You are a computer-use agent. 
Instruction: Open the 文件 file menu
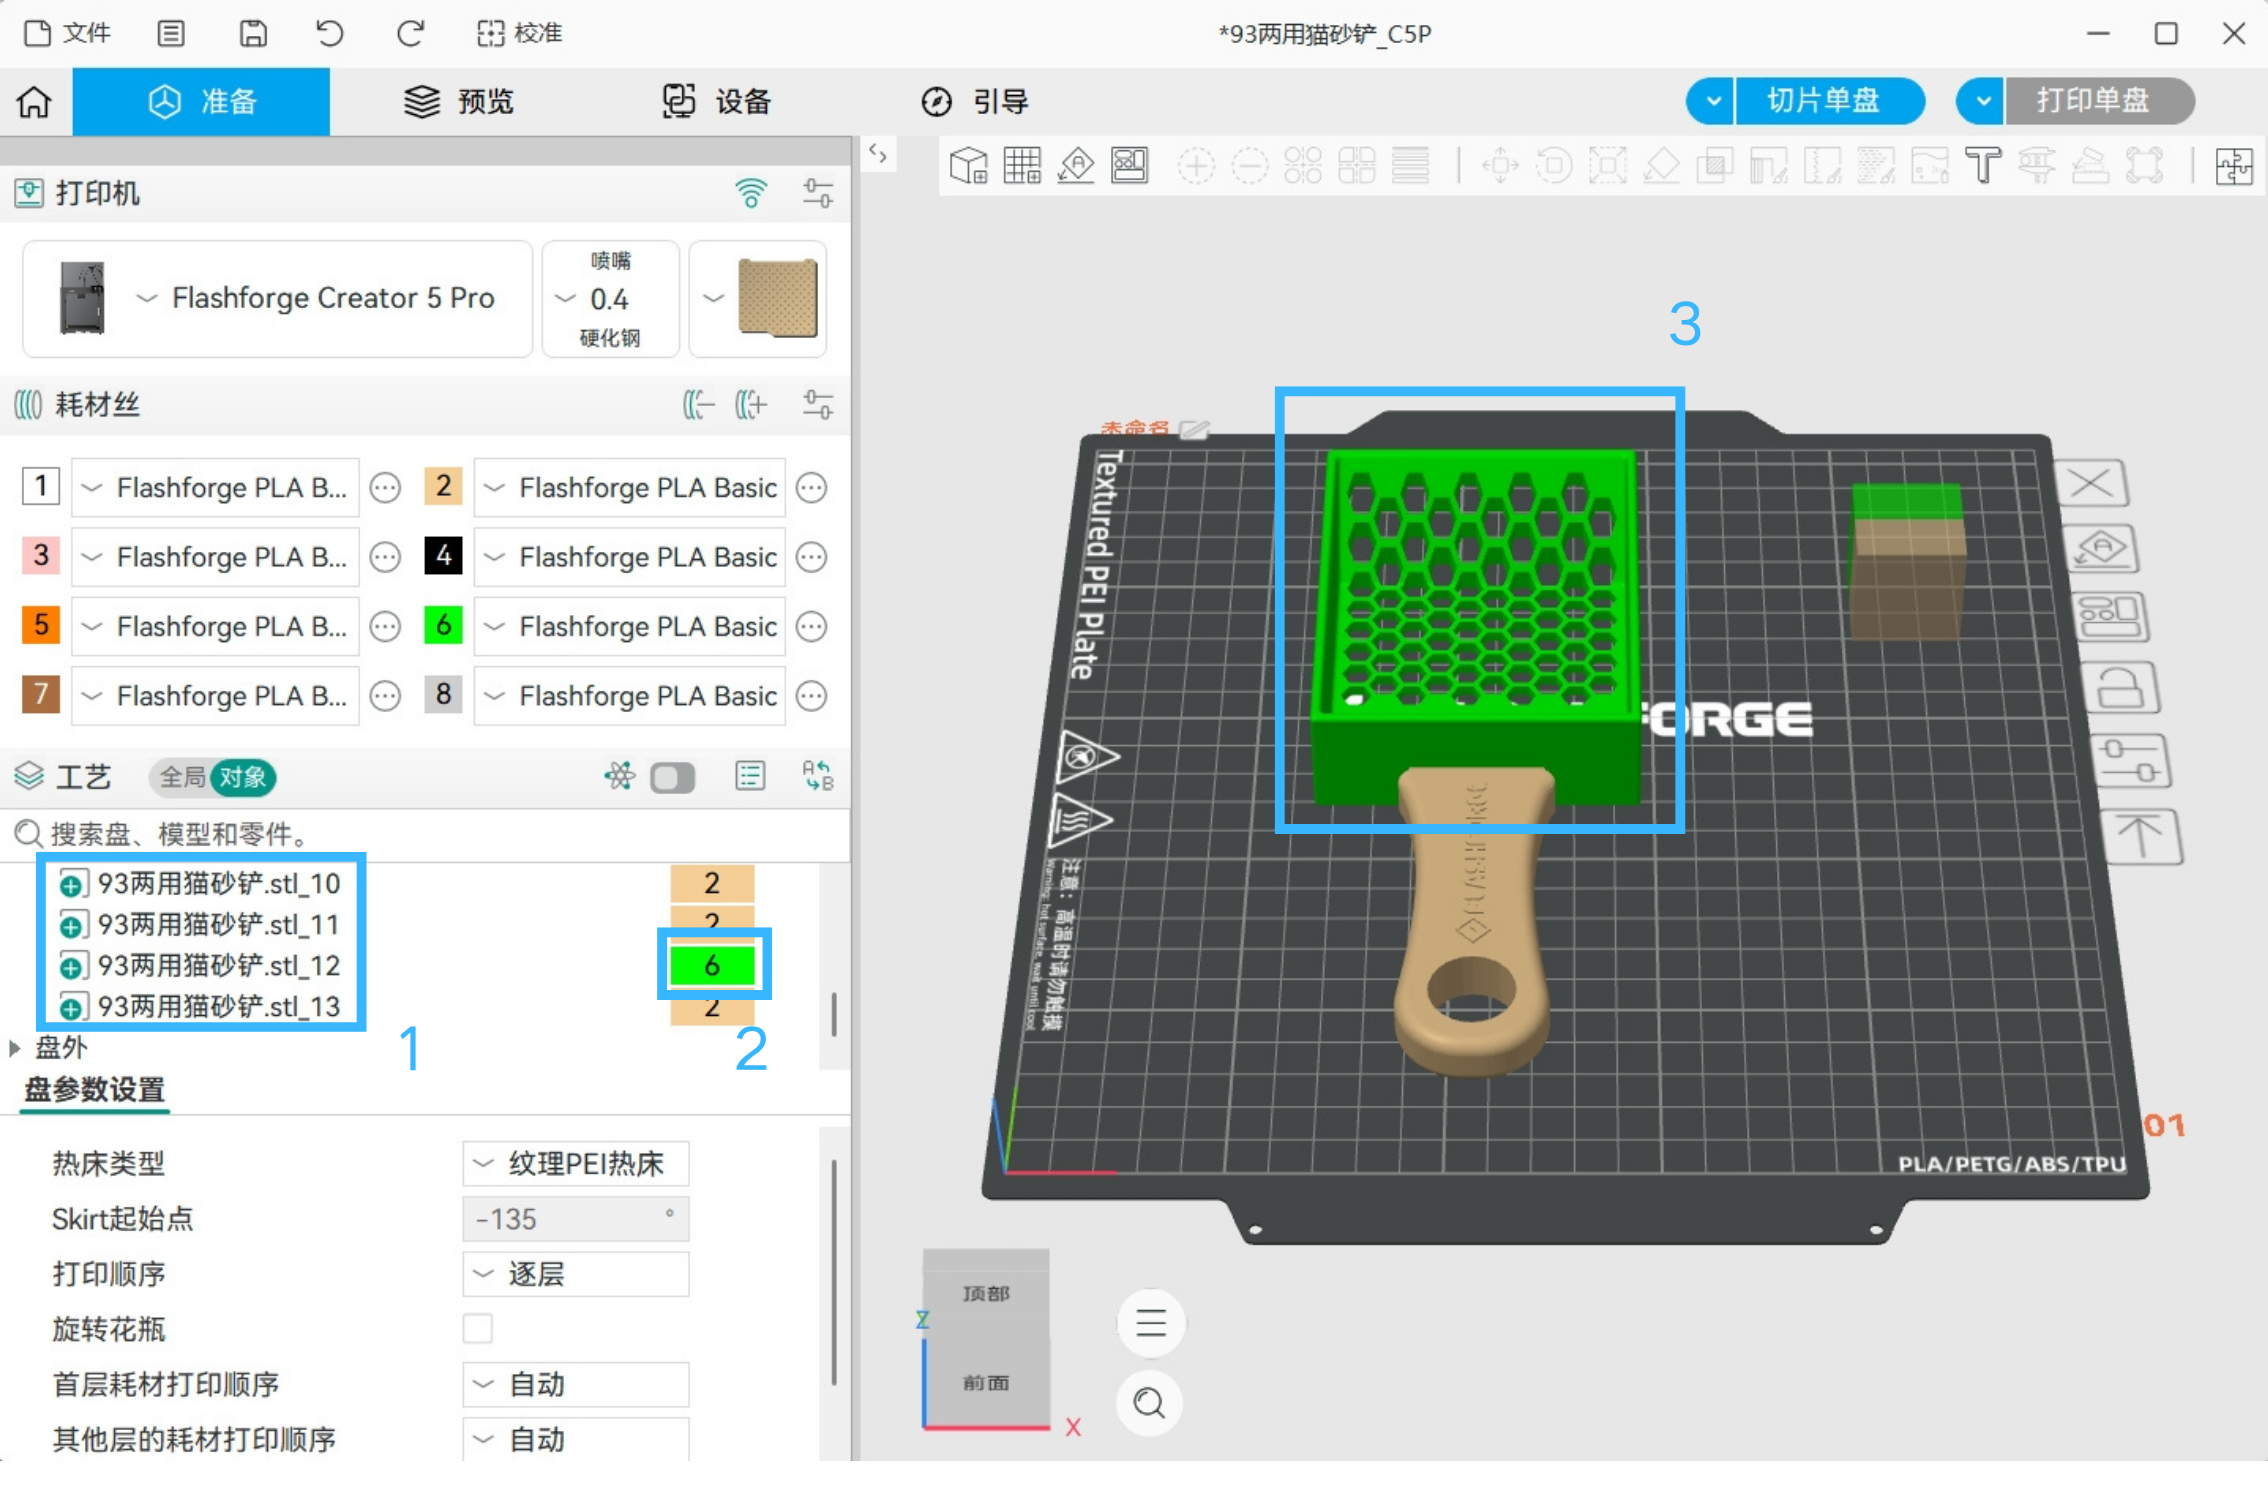pos(67,33)
